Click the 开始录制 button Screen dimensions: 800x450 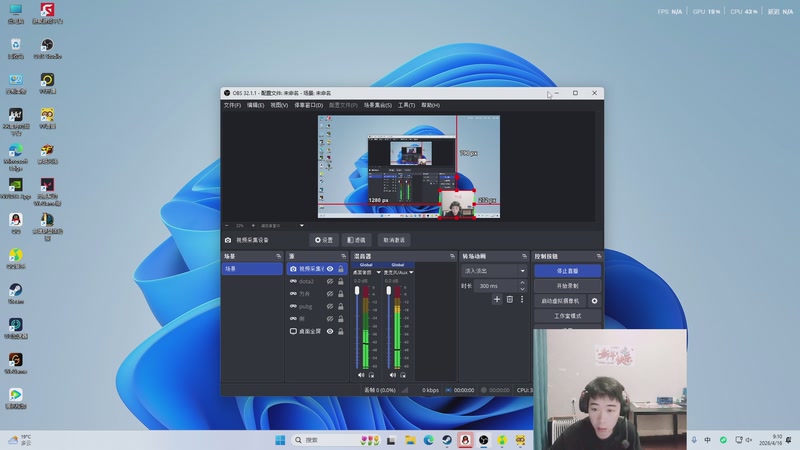pos(567,286)
